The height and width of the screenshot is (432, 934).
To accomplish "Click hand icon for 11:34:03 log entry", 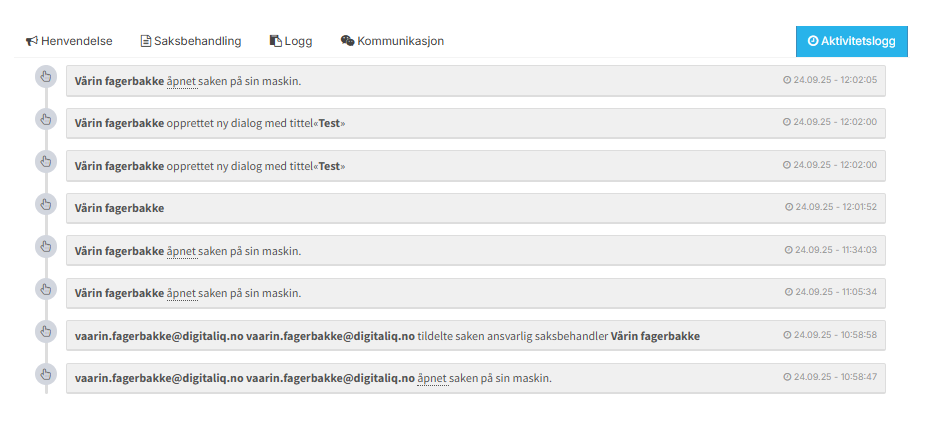I will coord(45,246).
